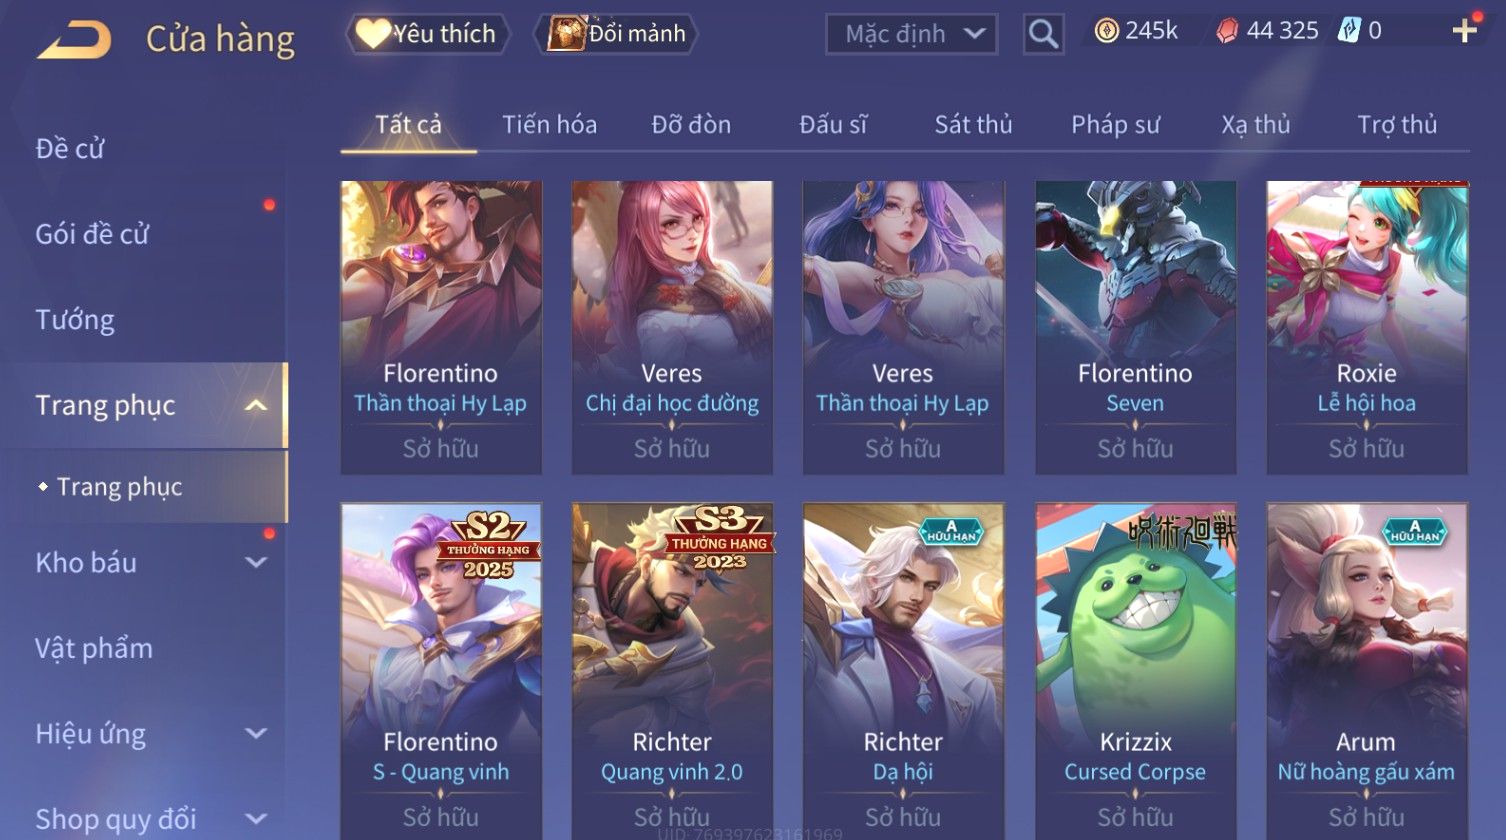Viewport: 1506px width, 840px height.
Task: Select Florentino Seven skin card
Action: tap(1135, 327)
